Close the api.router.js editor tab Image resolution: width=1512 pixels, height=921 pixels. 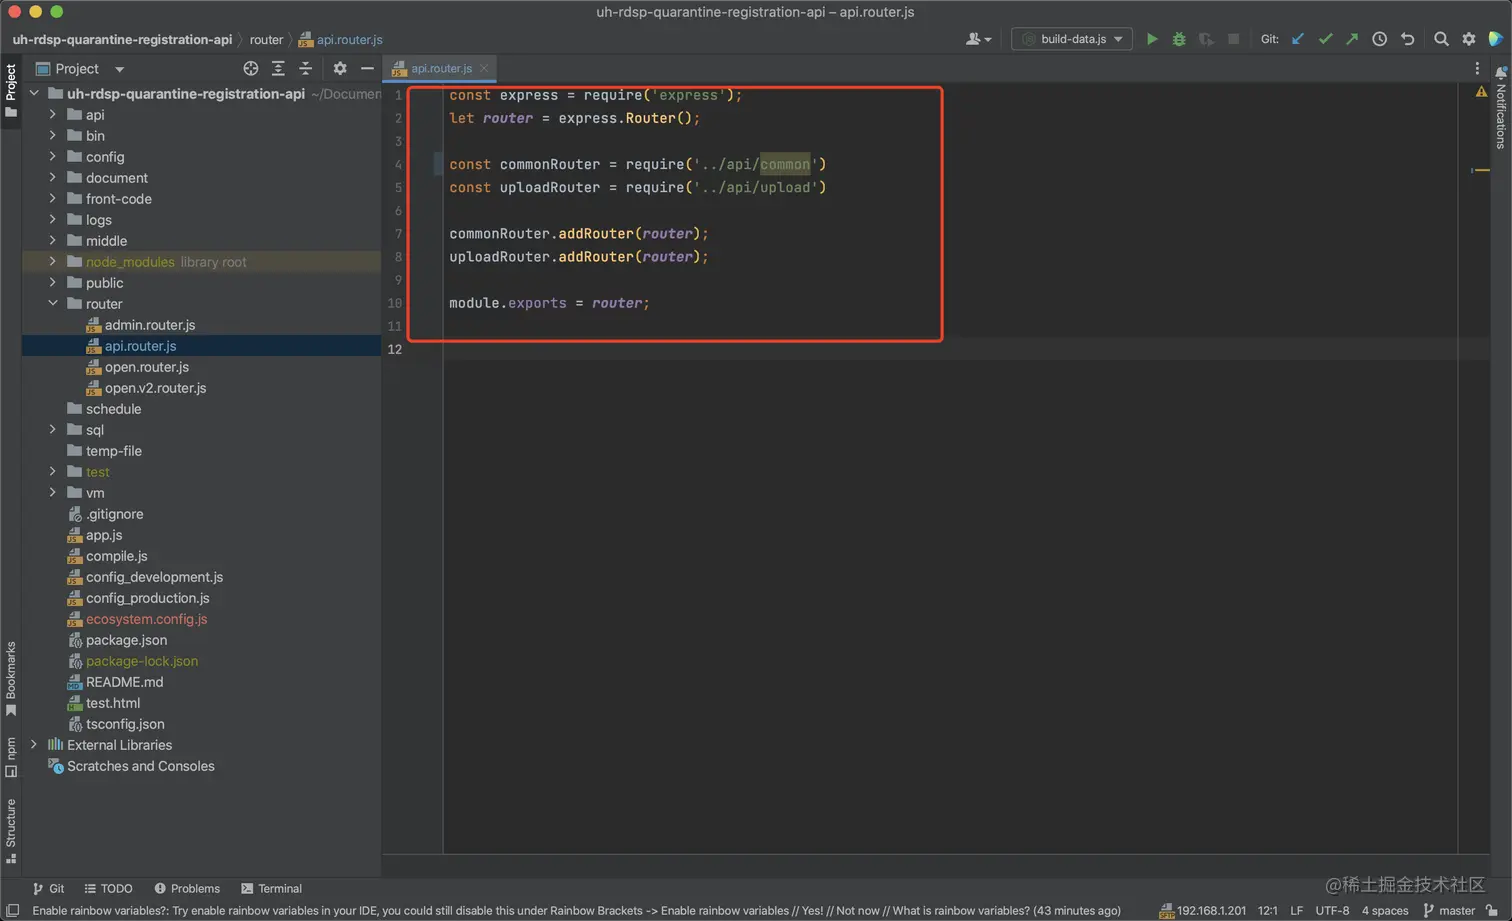click(x=484, y=68)
